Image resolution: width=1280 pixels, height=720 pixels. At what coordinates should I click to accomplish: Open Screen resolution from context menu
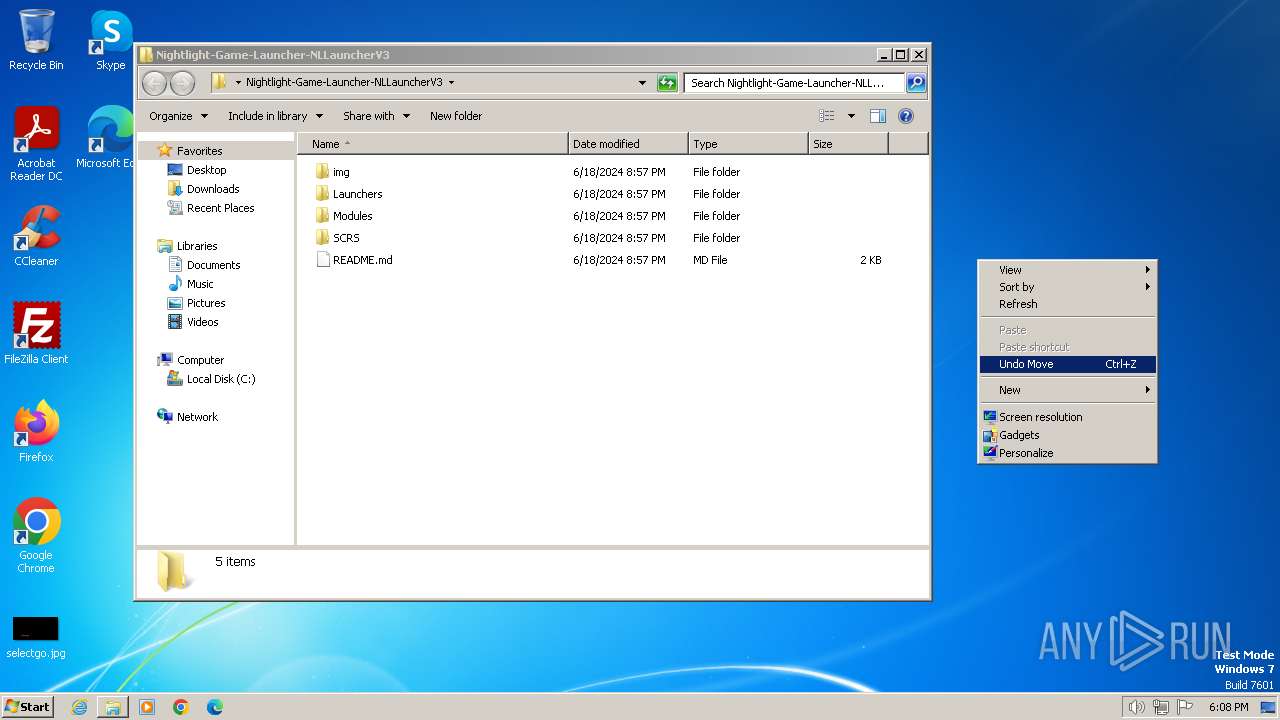(x=1067, y=417)
